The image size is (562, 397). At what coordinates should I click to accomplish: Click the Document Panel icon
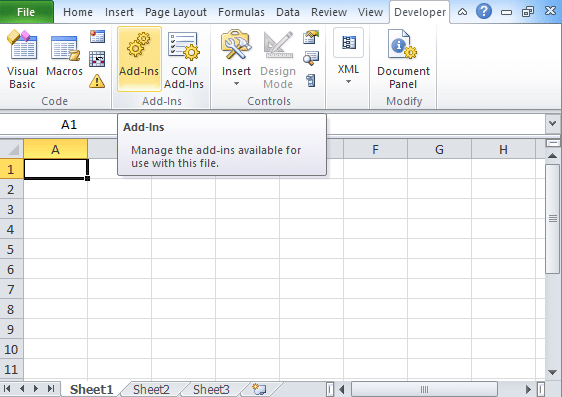(403, 59)
